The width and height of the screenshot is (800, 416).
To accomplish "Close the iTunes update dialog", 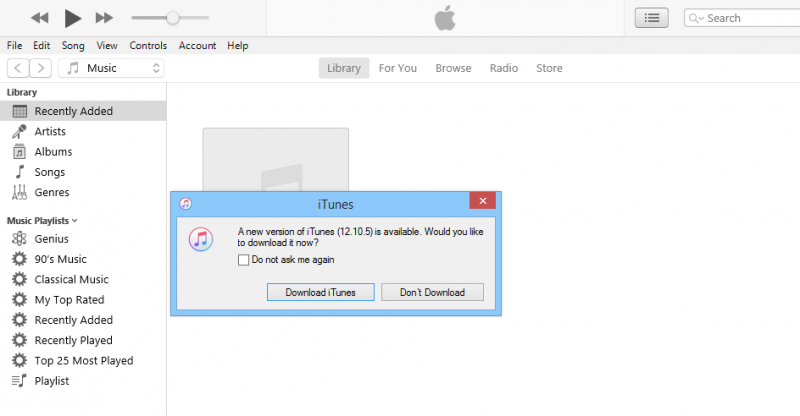I will [x=483, y=201].
